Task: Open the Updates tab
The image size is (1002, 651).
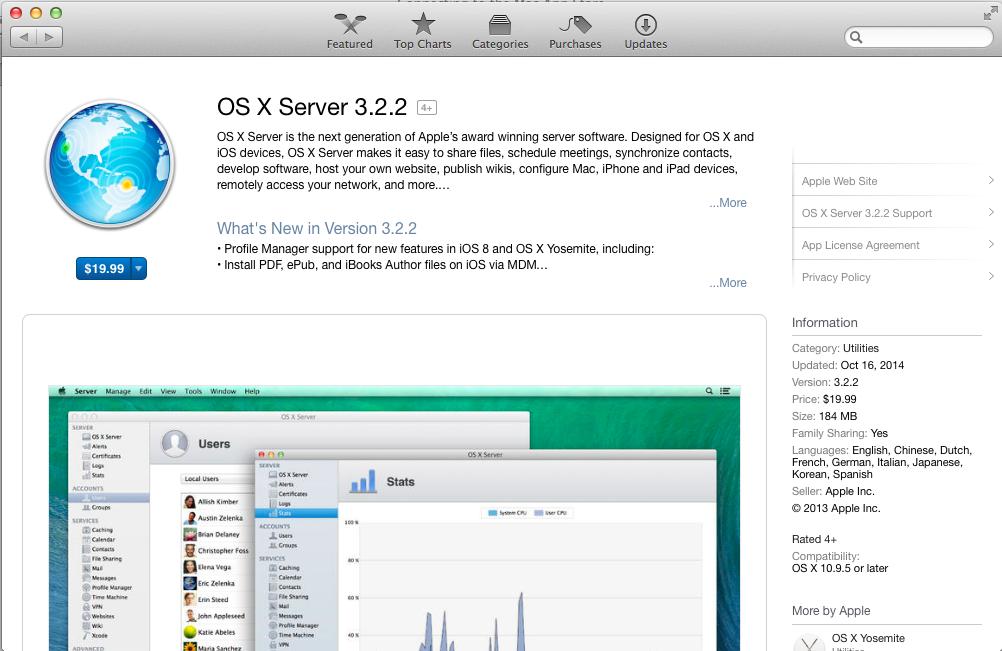Action: click(645, 31)
